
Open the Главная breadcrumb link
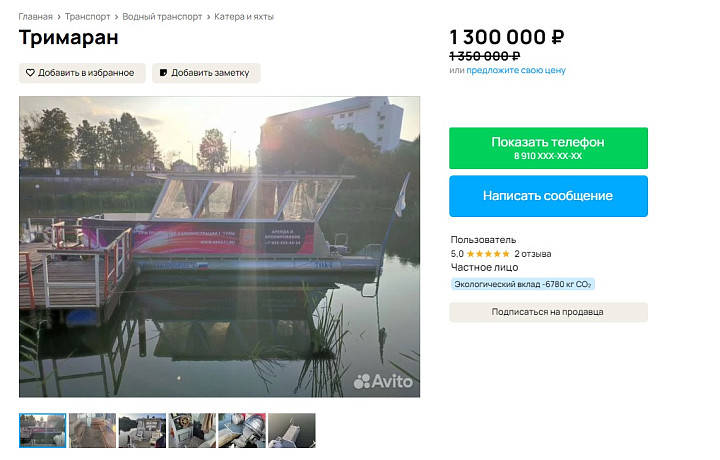click(35, 17)
